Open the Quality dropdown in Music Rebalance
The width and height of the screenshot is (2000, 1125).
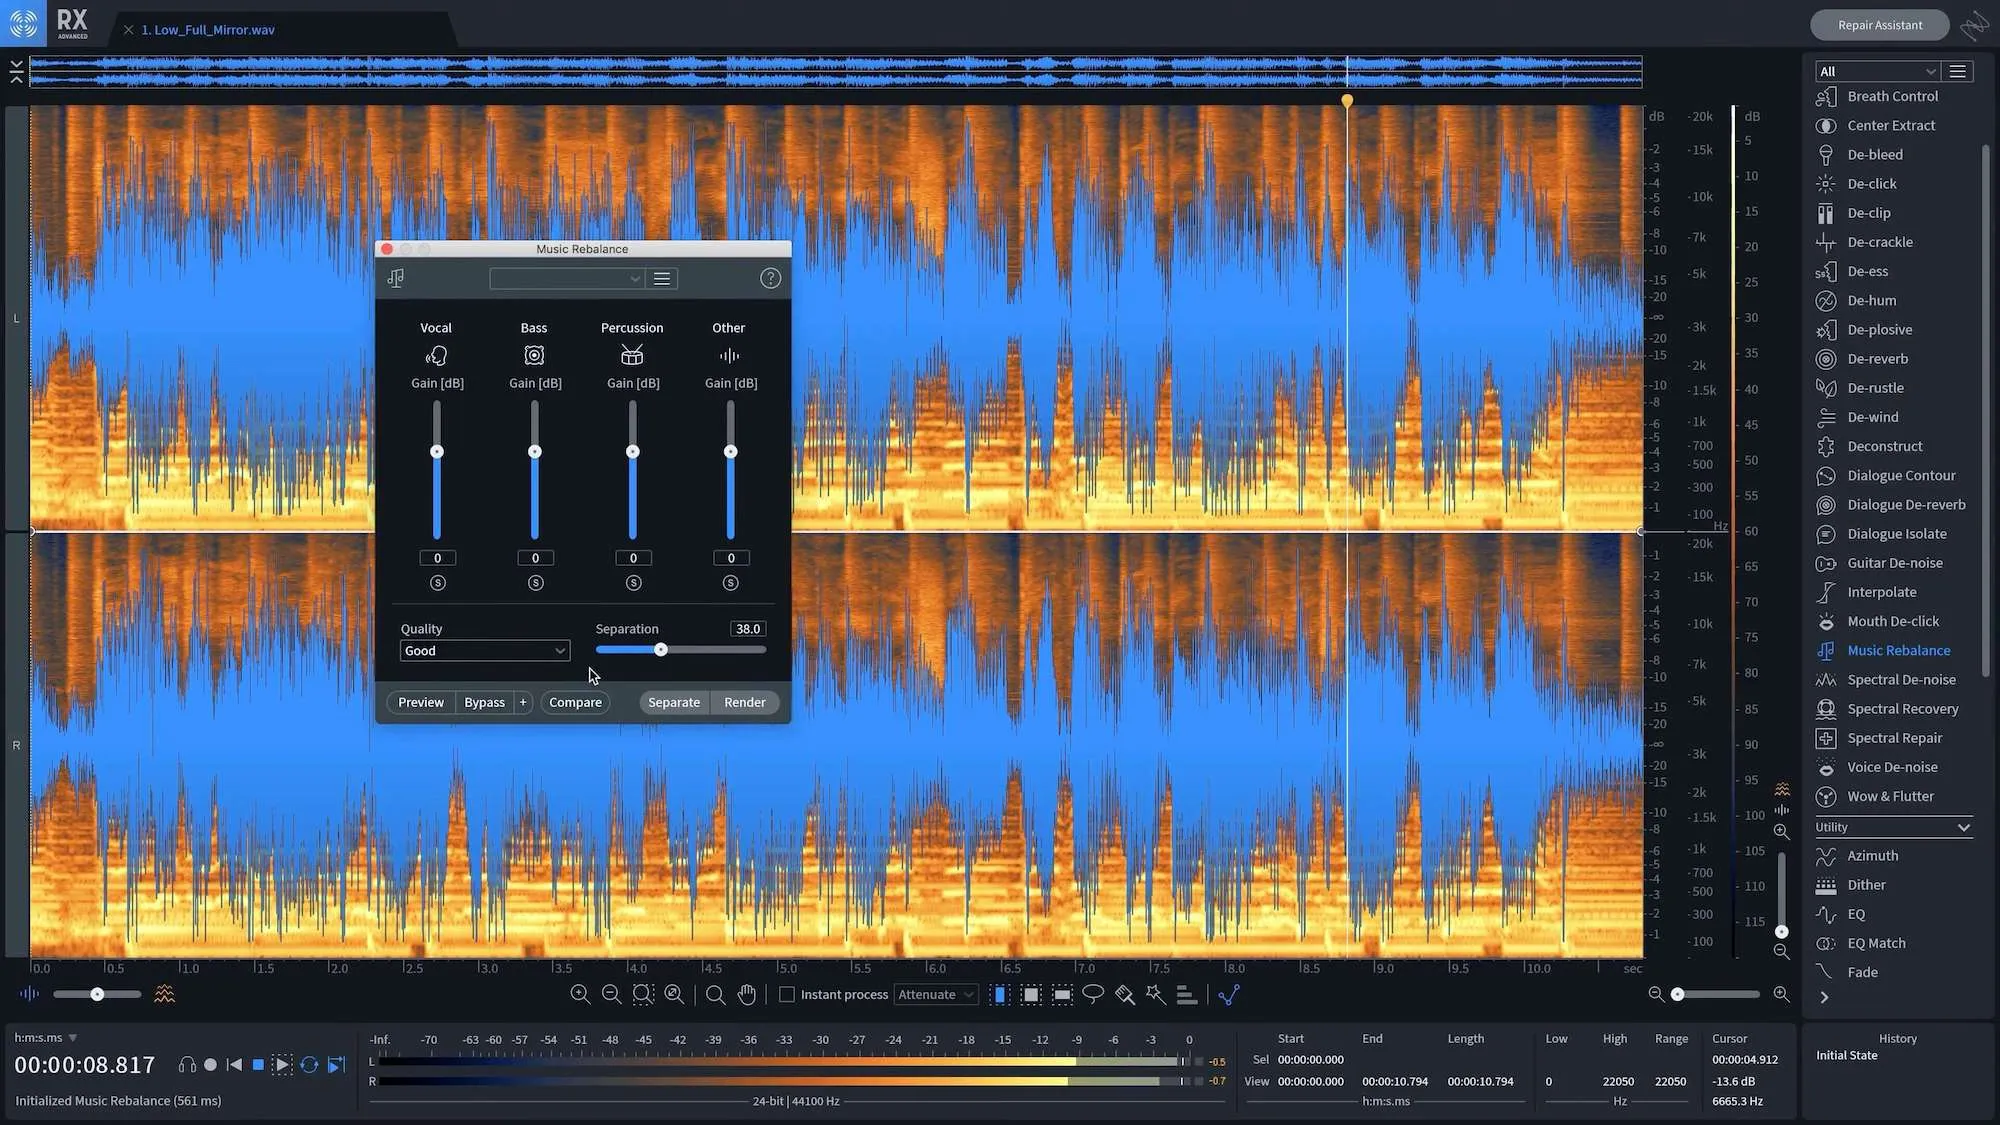[484, 650]
